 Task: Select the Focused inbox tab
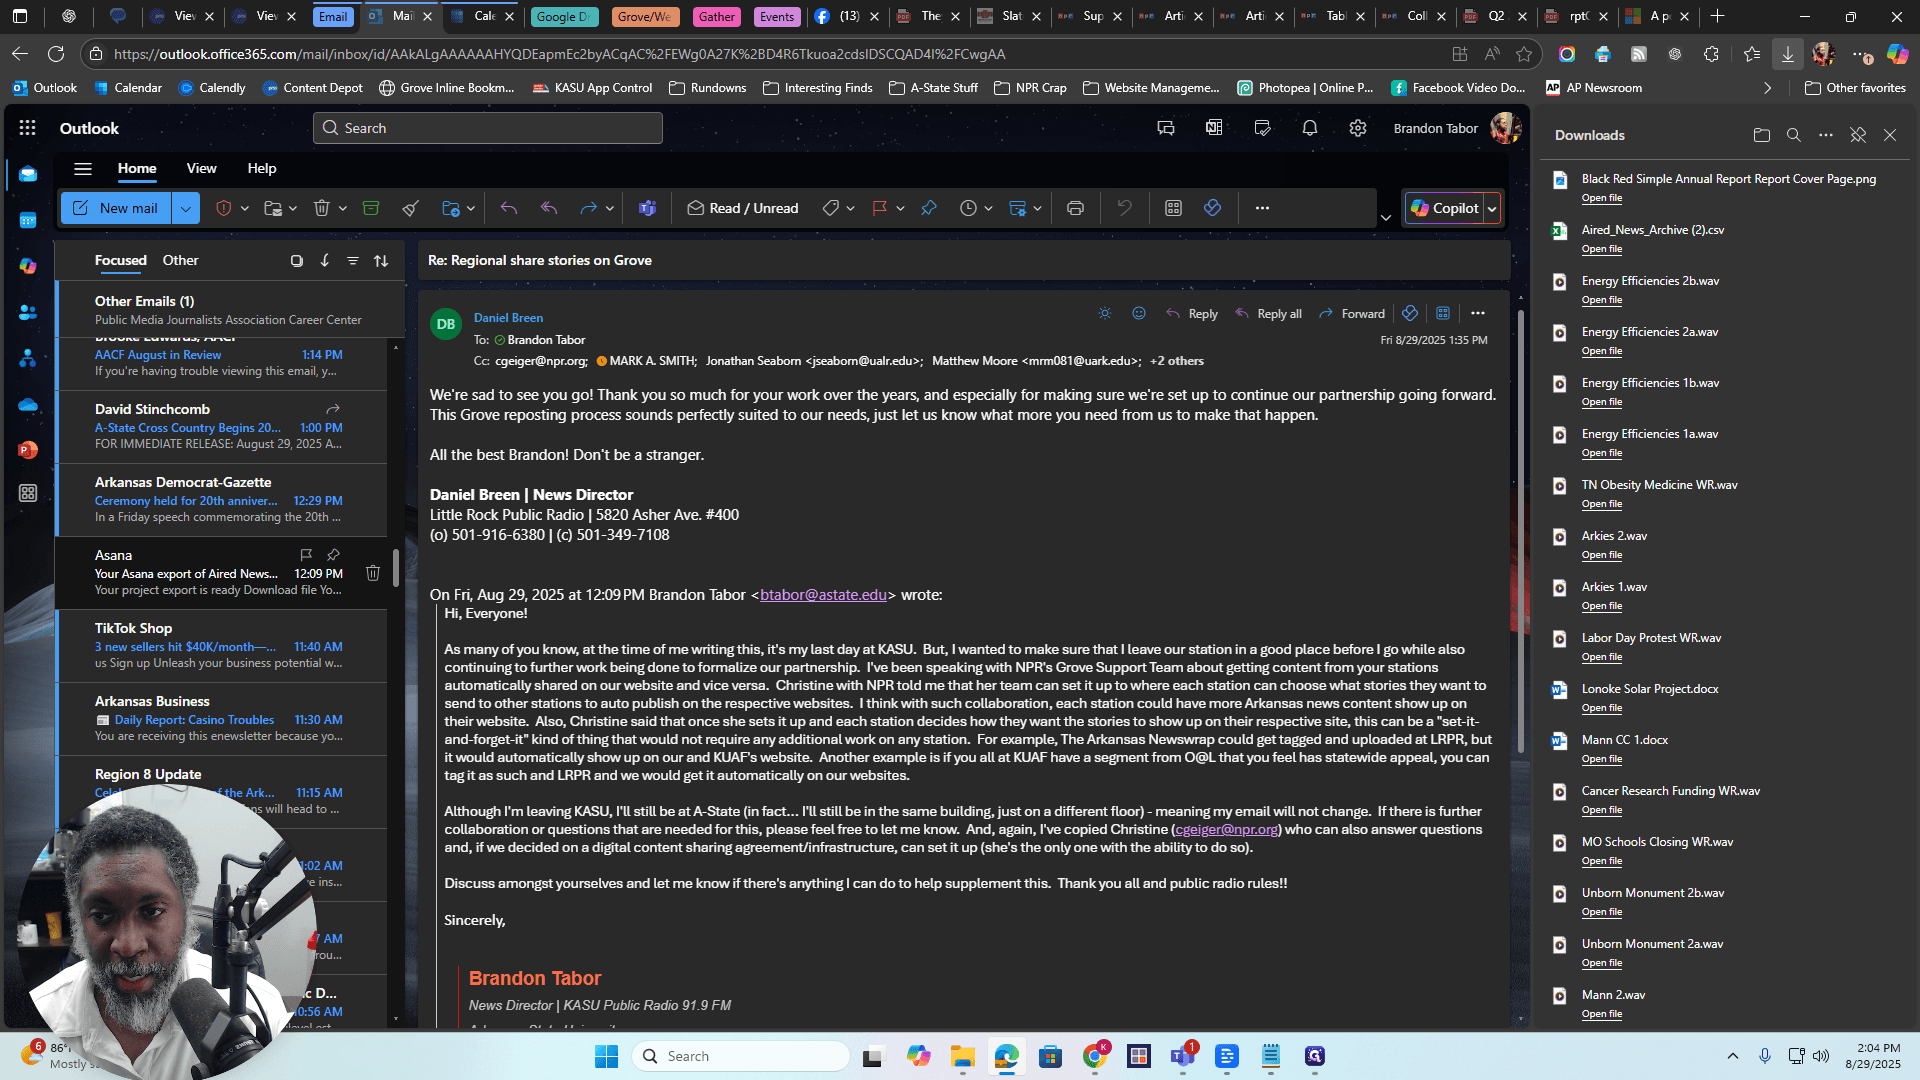point(121,260)
